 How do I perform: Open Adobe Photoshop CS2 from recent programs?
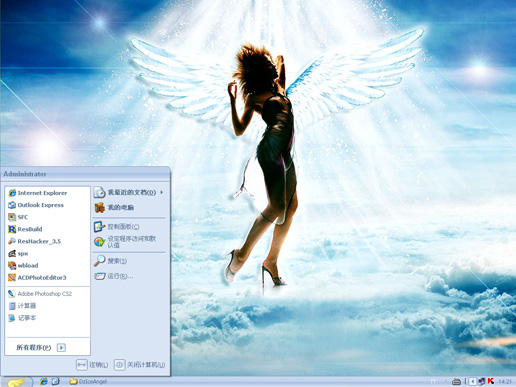pos(48,294)
